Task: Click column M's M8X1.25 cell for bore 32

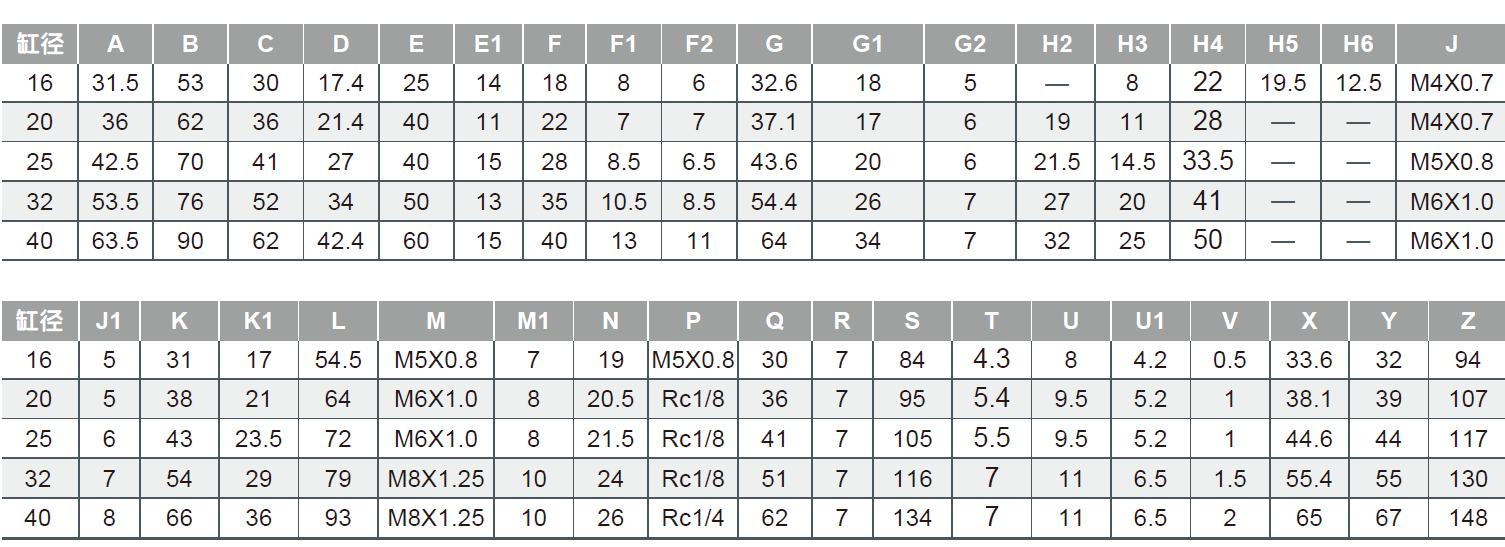Action: click(436, 479)
